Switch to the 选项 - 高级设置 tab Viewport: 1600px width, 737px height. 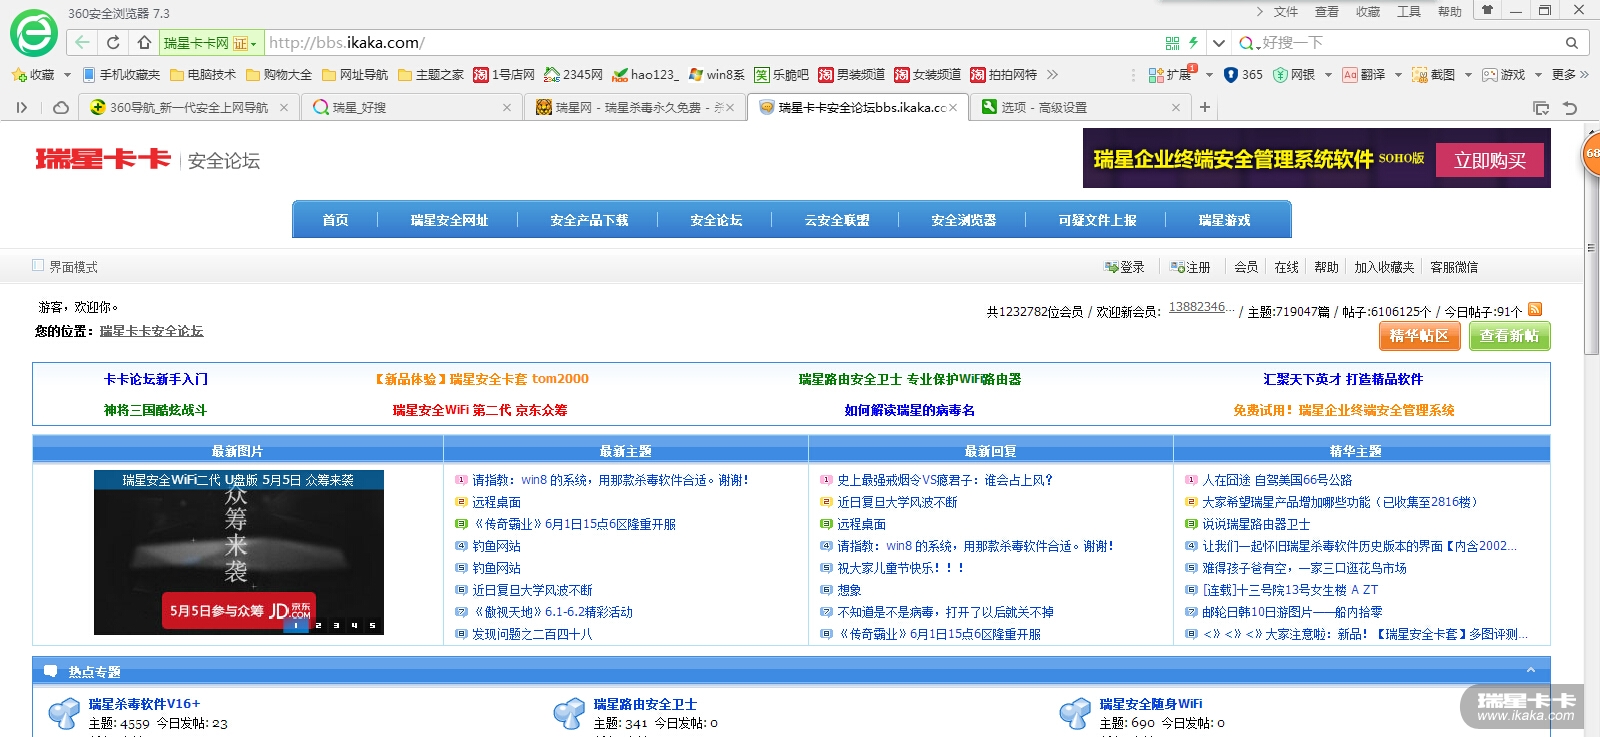(1080, 107)
